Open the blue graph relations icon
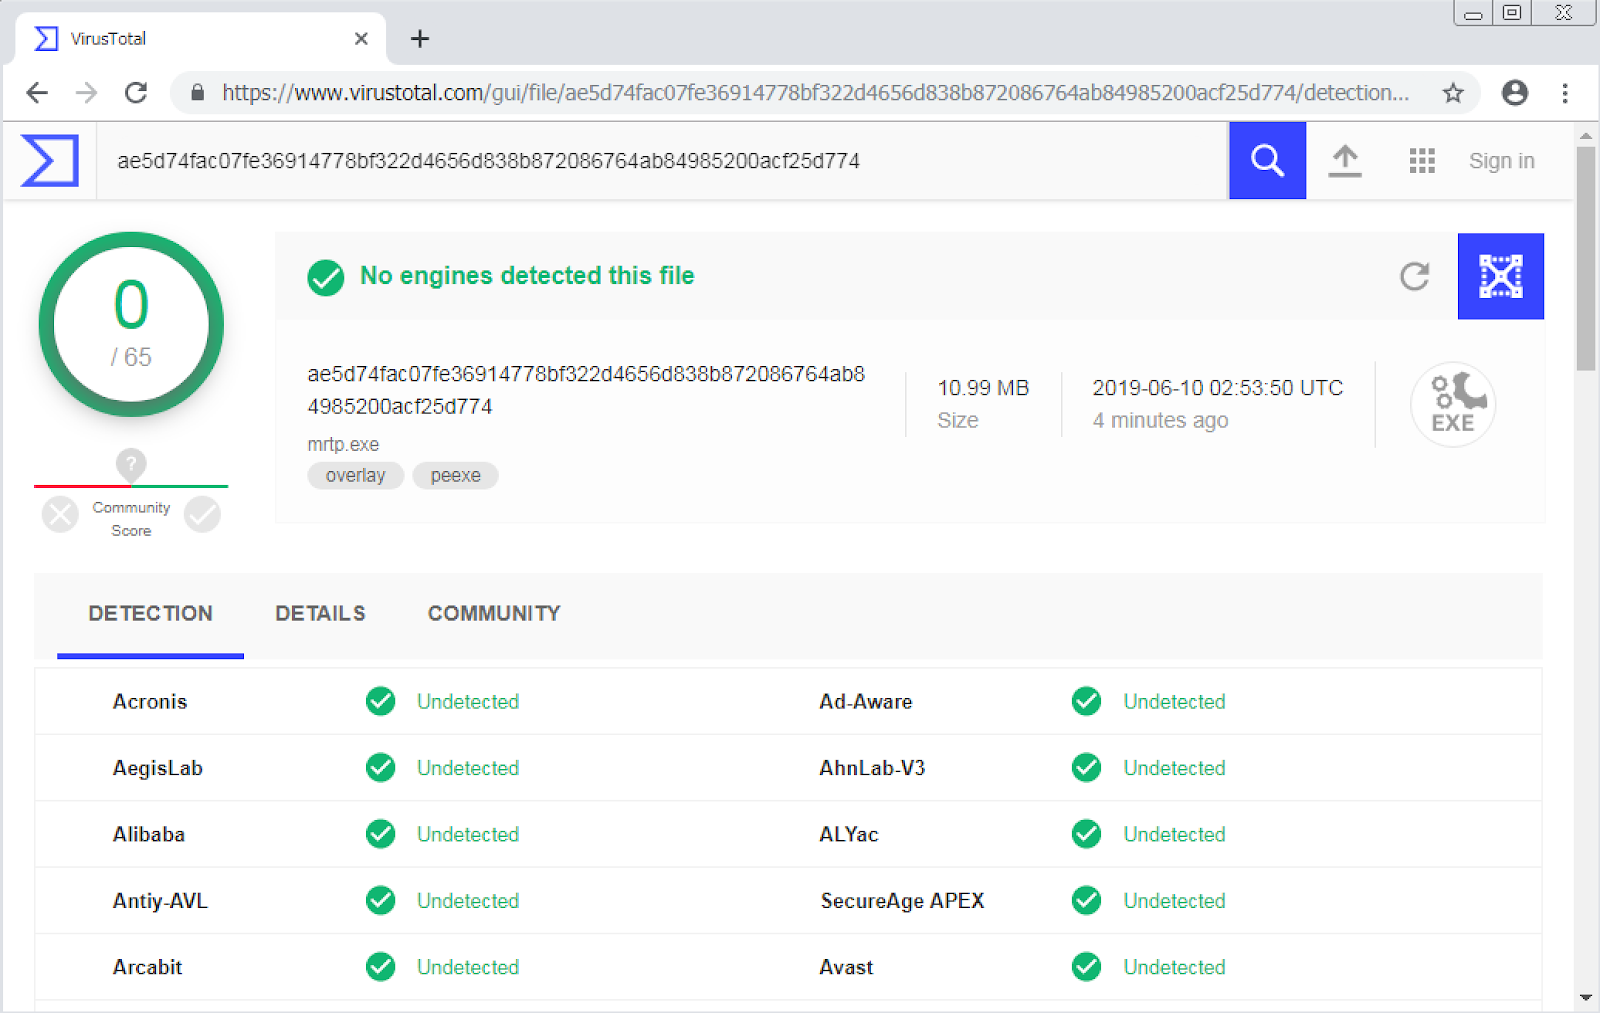This screenshot has width=1600, height=1013. coord(1500,276)
